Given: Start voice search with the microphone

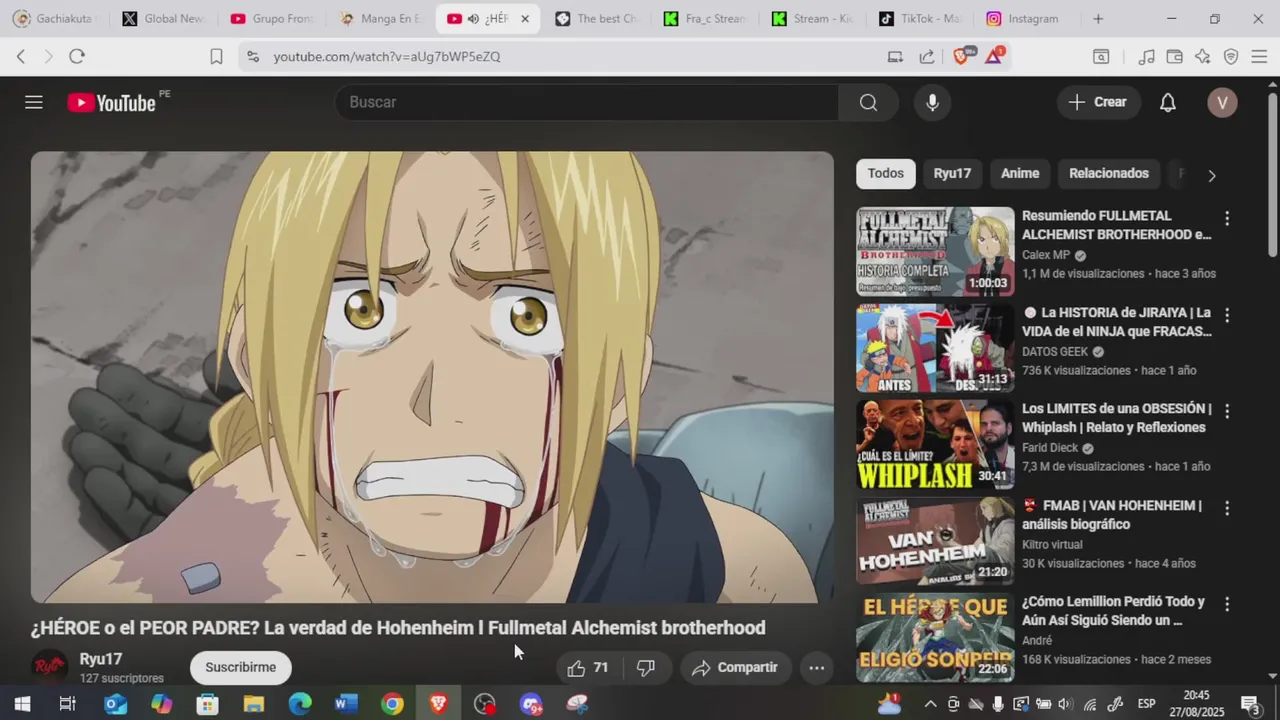Looking at the screenshot, I should pos(932,102).
